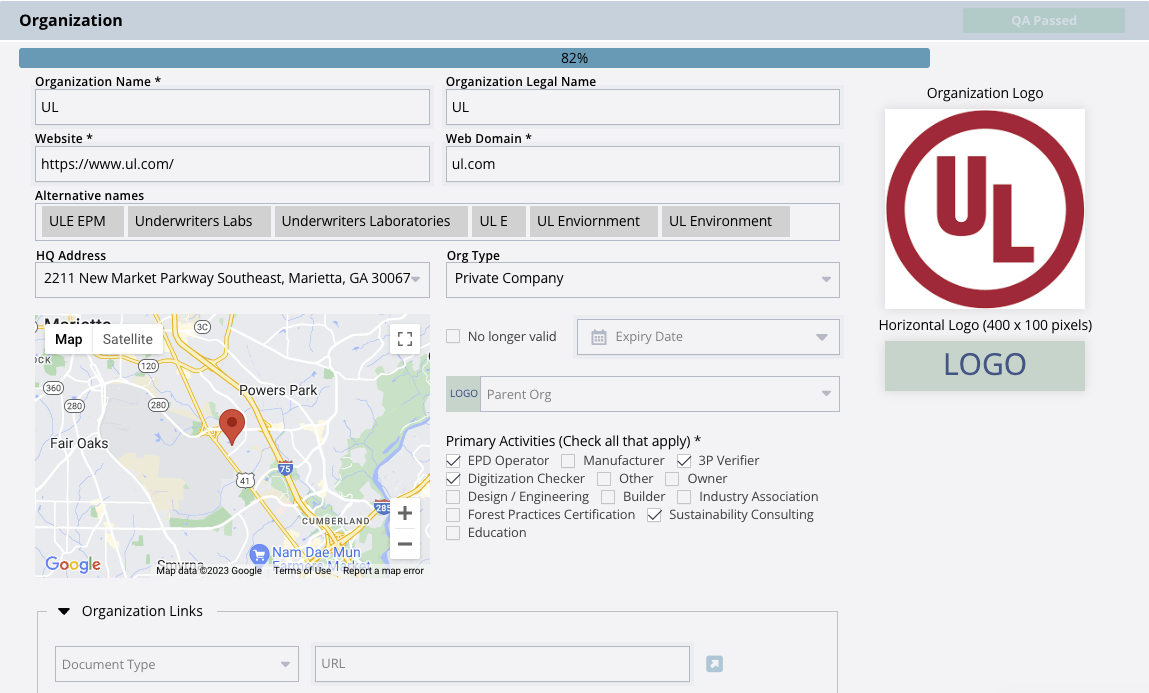This screenshot has height=693, width=1149.
Task: Check the No longer valid checkbox
Action: [454, 337]
